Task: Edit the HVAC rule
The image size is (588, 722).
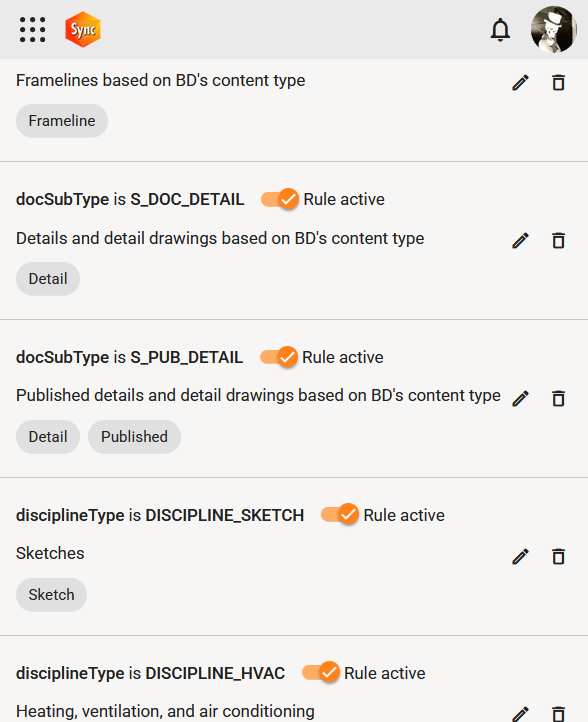Action: (x=520, y=714)
